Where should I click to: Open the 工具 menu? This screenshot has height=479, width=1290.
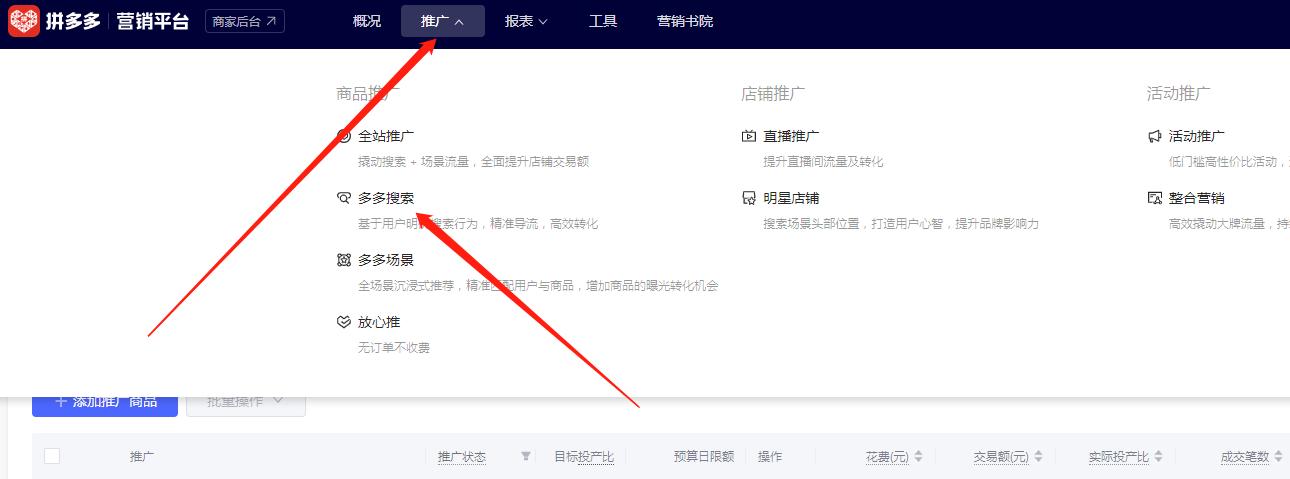tap(603, 21)
